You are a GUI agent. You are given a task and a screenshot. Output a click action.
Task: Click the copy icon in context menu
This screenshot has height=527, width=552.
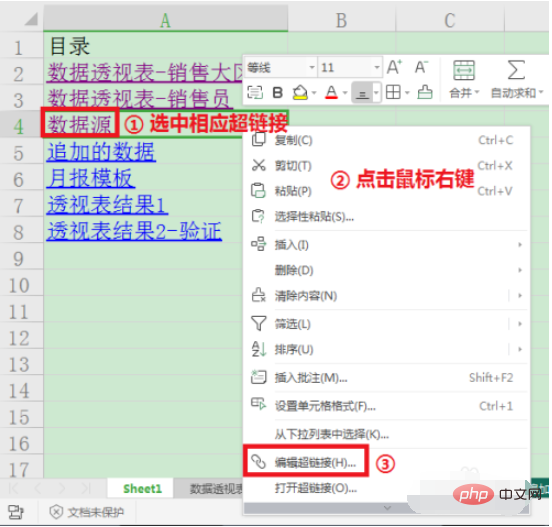point(259,139)
